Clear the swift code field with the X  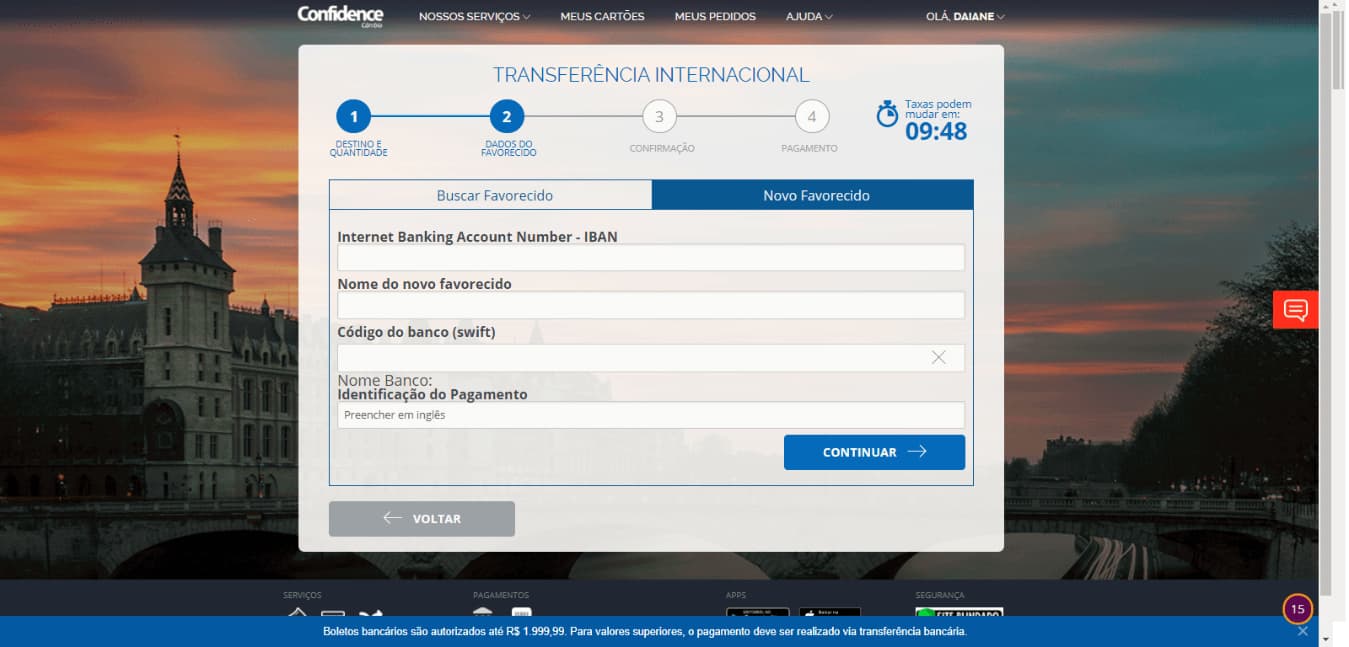pos(938,358)
